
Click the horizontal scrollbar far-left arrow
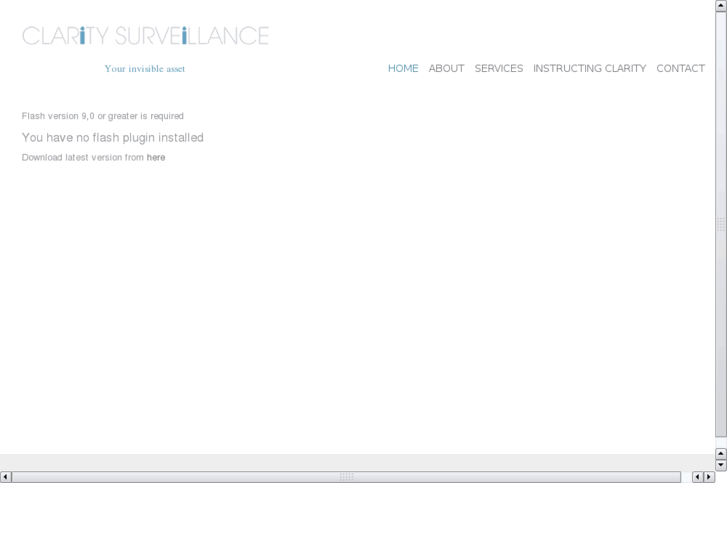click(x=6, y=477)
